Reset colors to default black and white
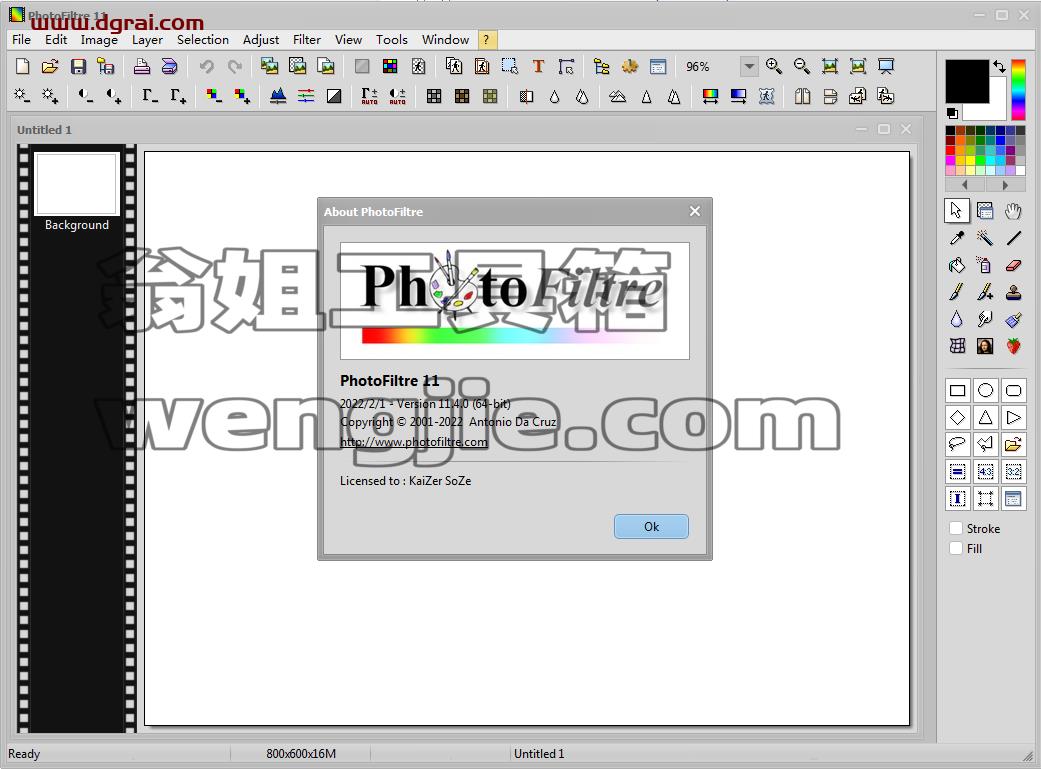 (952, 114)
